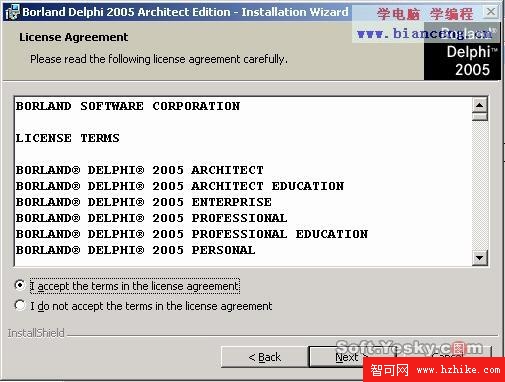This screenshot has height=382, width=505.
Task: Click the scrollbar thumb in the license box
Action: click(x=480, y=117)
